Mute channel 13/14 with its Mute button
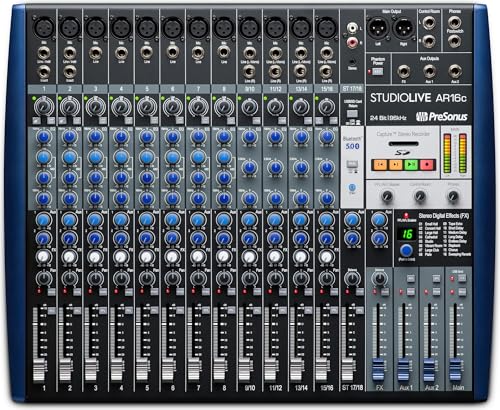This screenshot has height=410, width=500. coord(308,292)
